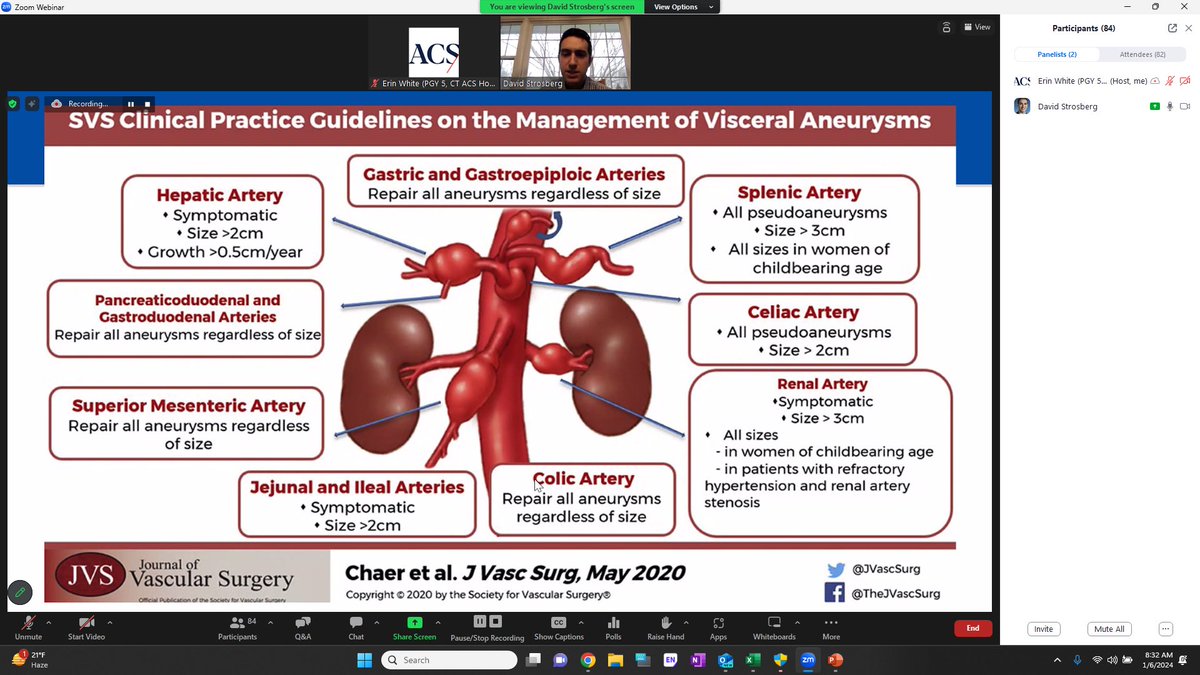
Task: Open PowerPoint from the taskbar
Action: tap(836, 659)
